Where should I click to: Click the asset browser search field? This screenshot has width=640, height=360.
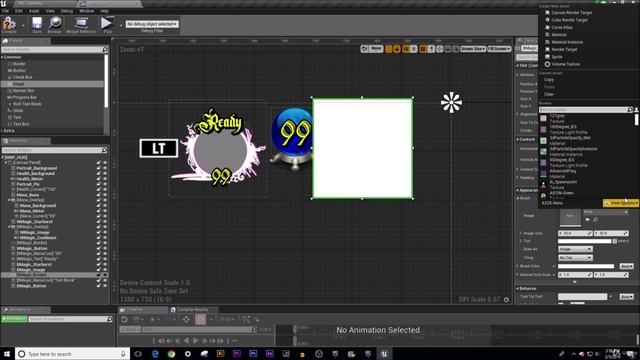585,110
